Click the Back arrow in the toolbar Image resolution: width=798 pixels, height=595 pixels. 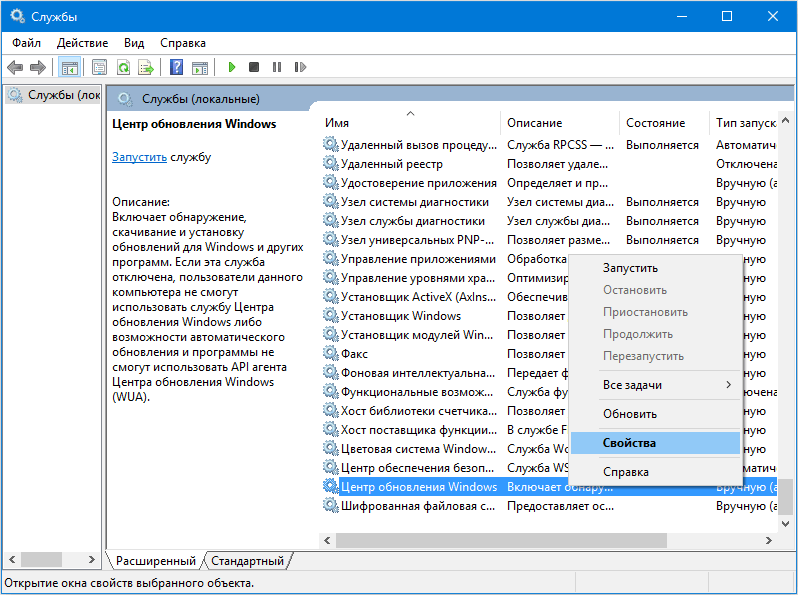pyautogui.click(x=15, y=68)
